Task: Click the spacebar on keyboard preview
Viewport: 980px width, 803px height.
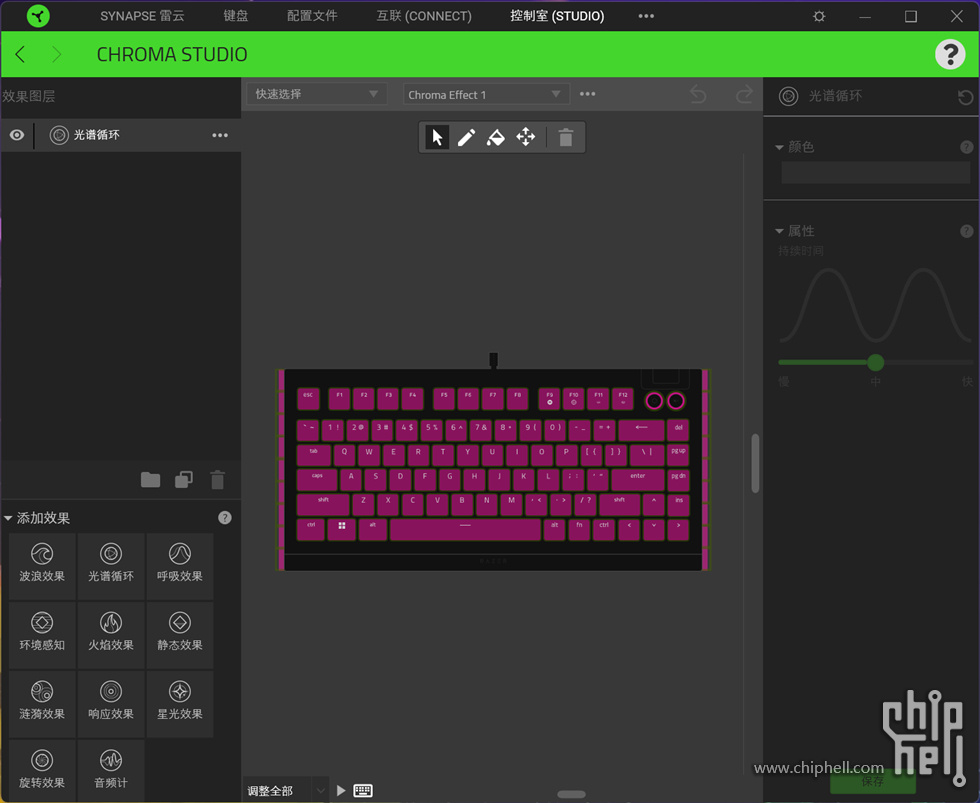Action: pyautogui.click(x=465, y=529)
